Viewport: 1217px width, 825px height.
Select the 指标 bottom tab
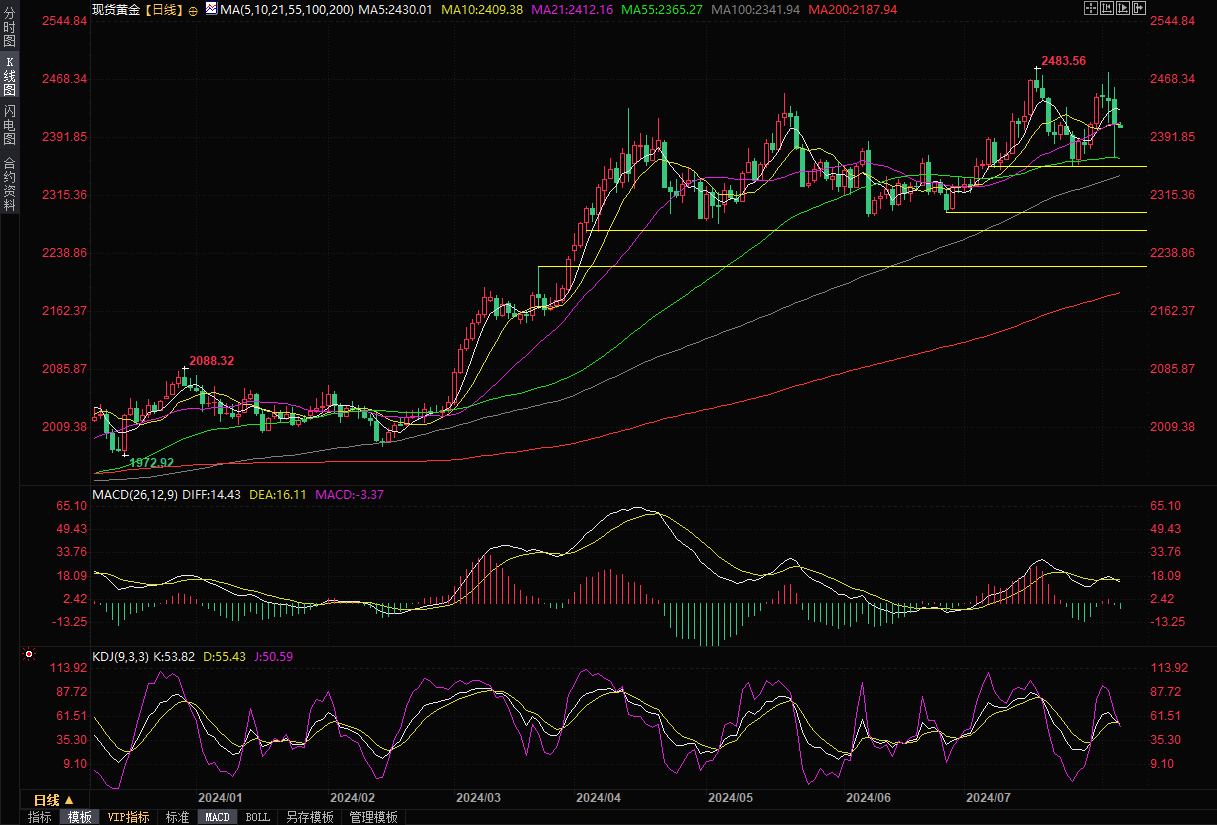(40, 817)
